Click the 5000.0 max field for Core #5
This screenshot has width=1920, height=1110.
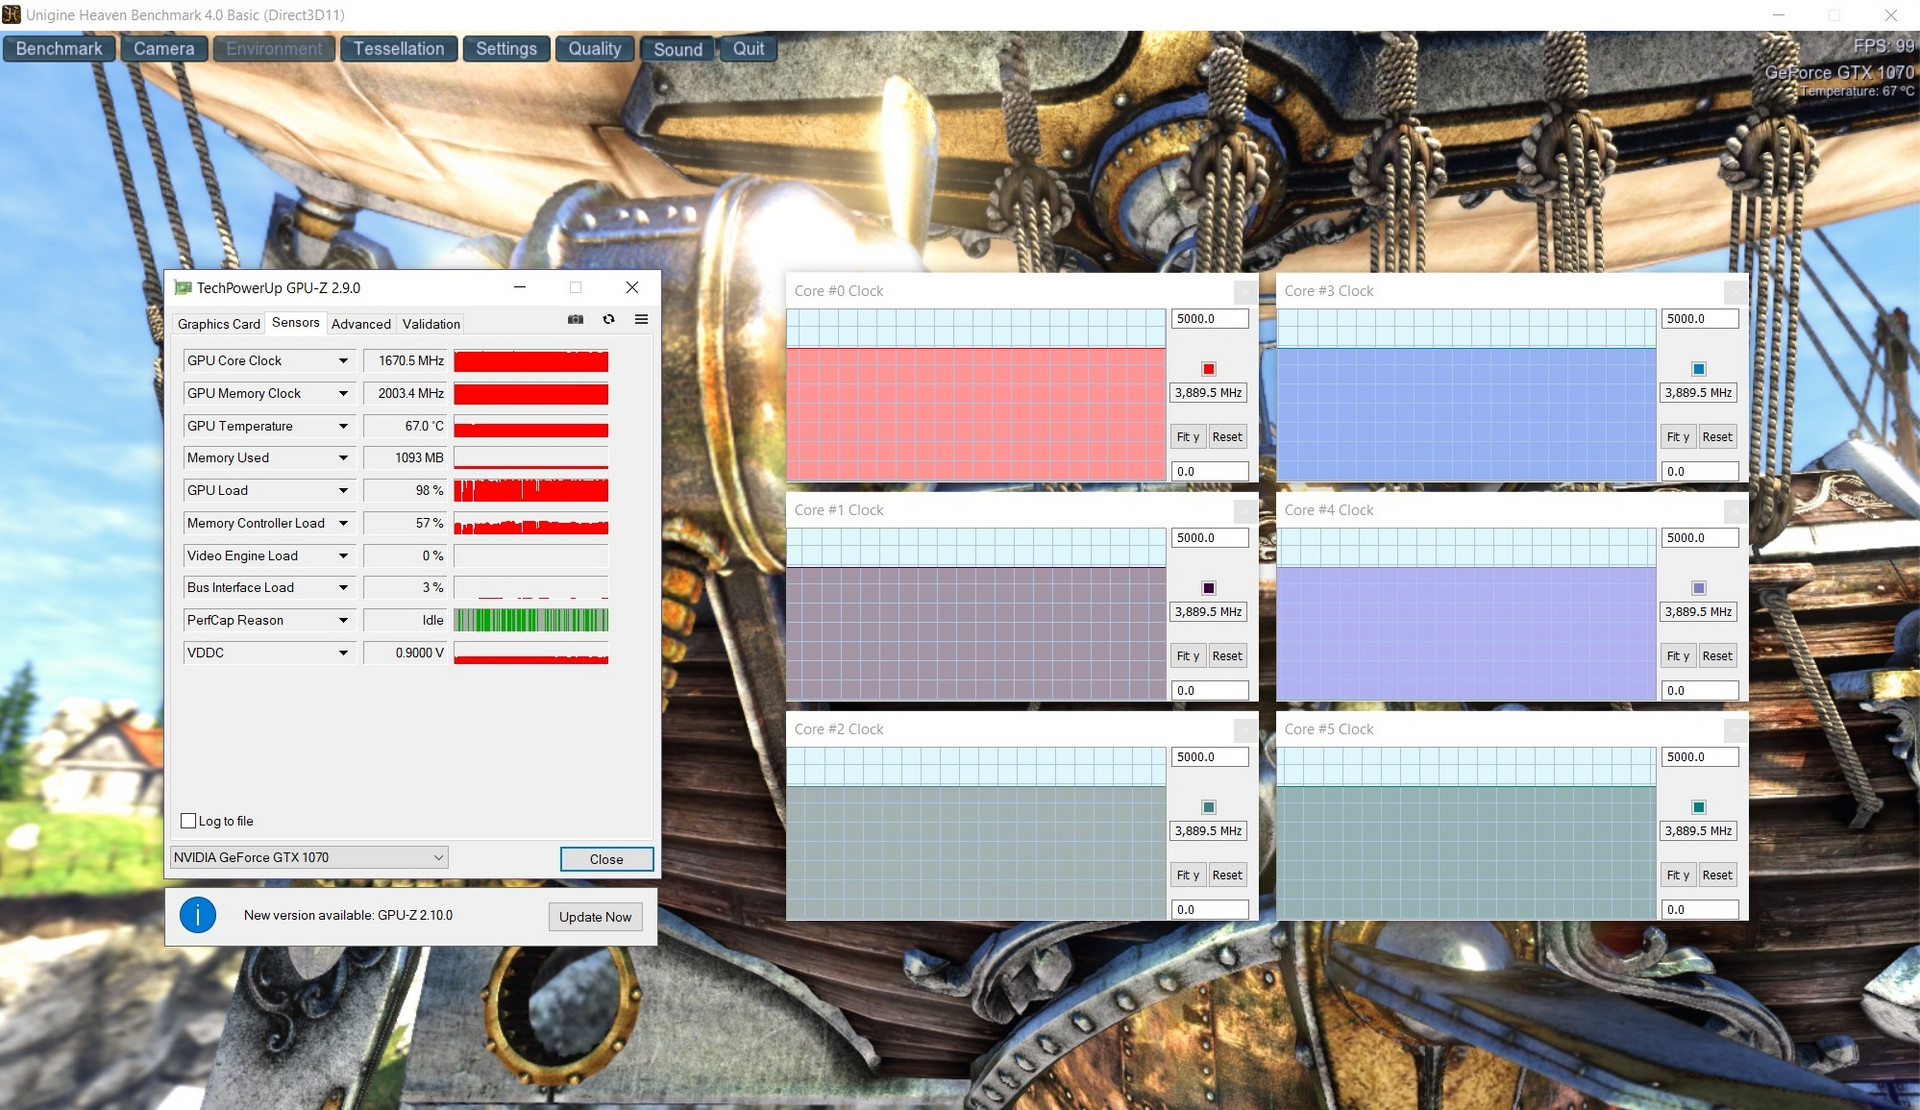1700,758
